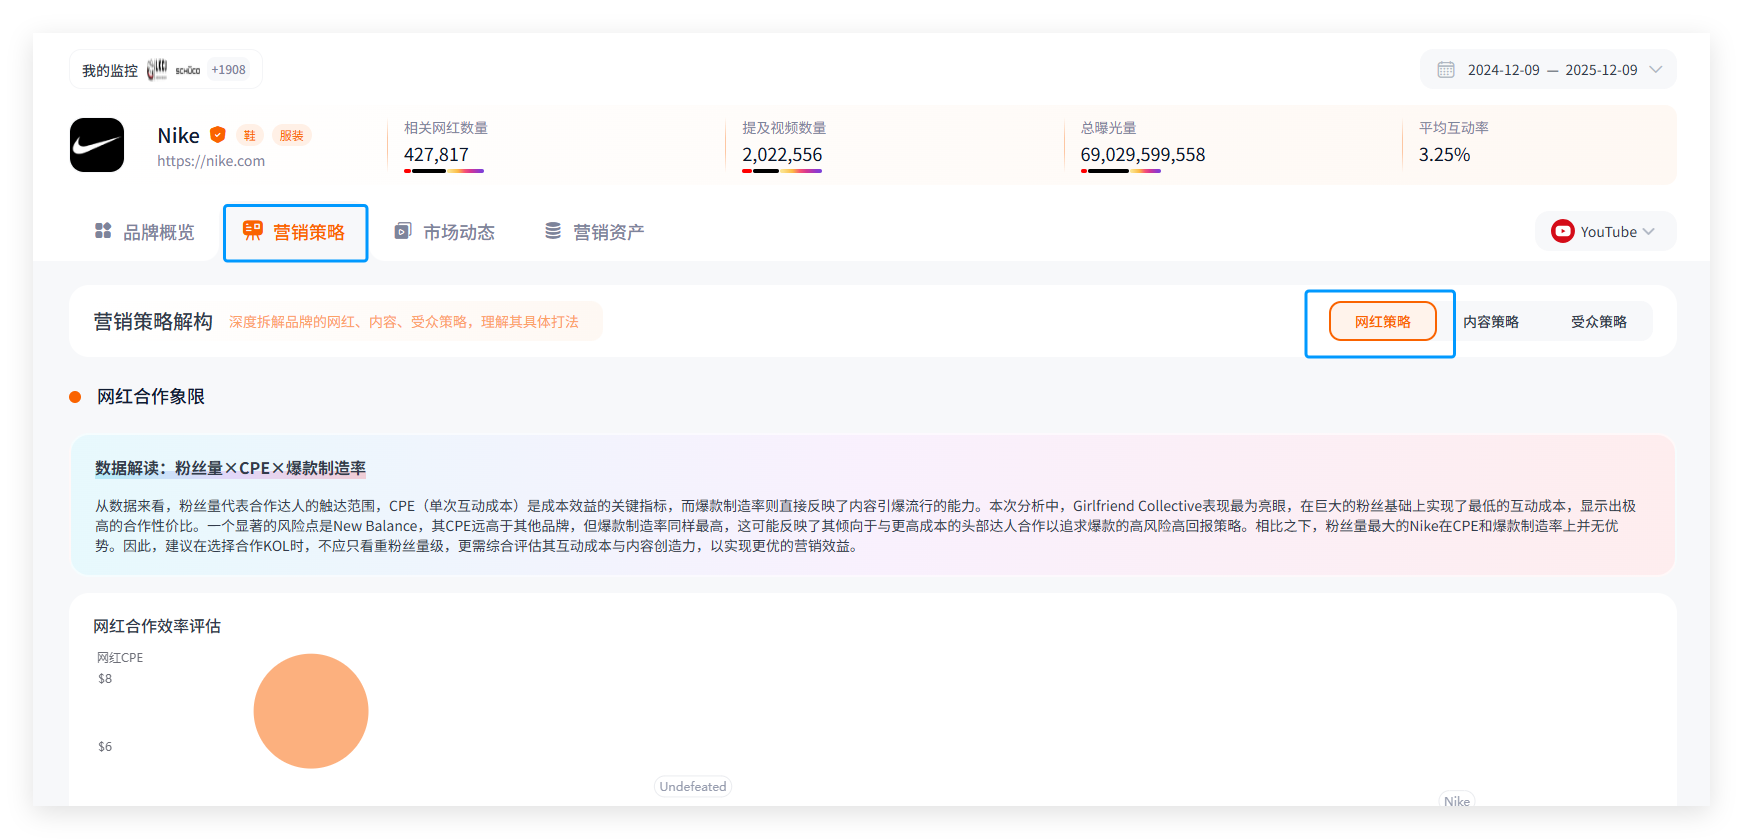Click the 营销资产 stacked database icon
The height and width of the screenshot is (839, 1743).
coord(553,231)
